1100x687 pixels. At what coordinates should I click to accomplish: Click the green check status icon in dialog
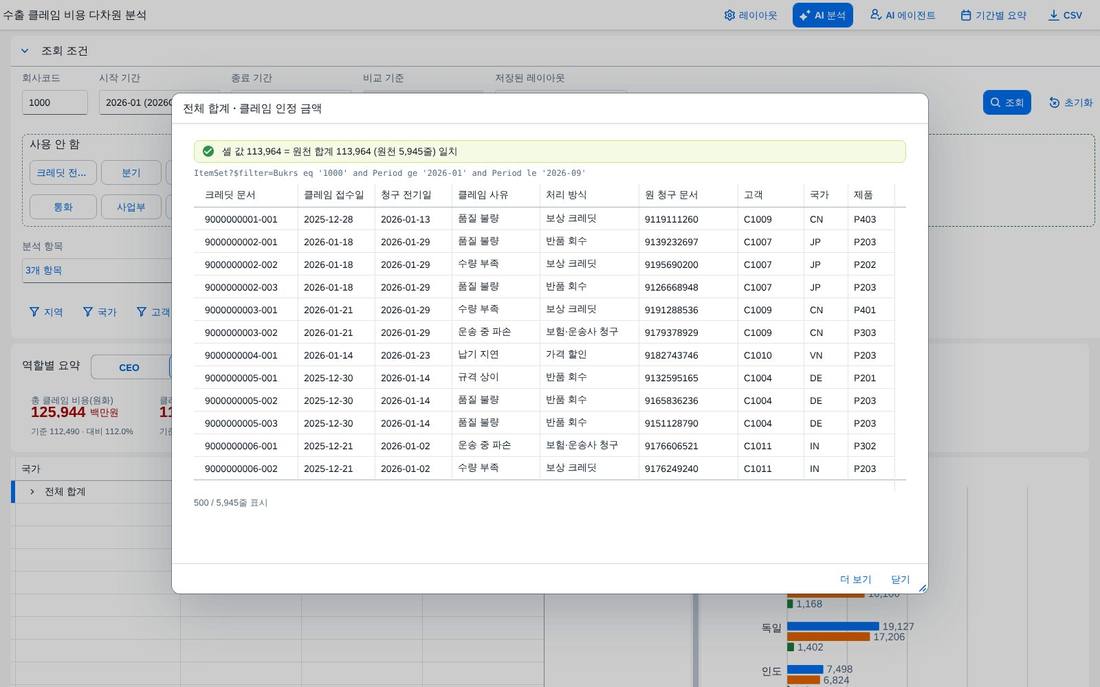pos(208,151)
